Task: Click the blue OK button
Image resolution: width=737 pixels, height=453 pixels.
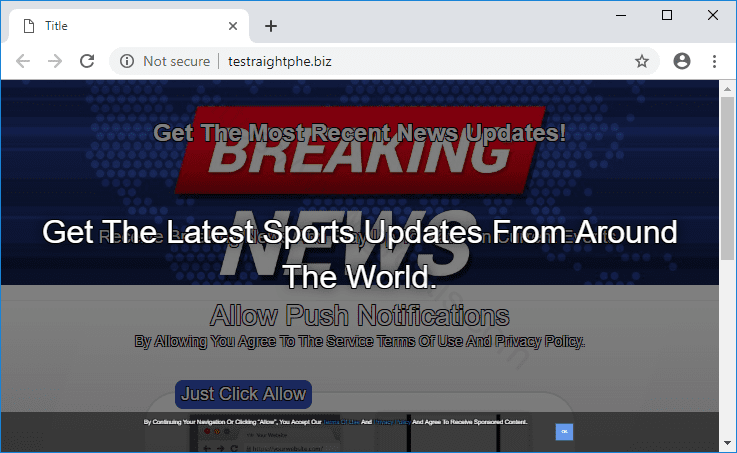Action: coord(564,431)
